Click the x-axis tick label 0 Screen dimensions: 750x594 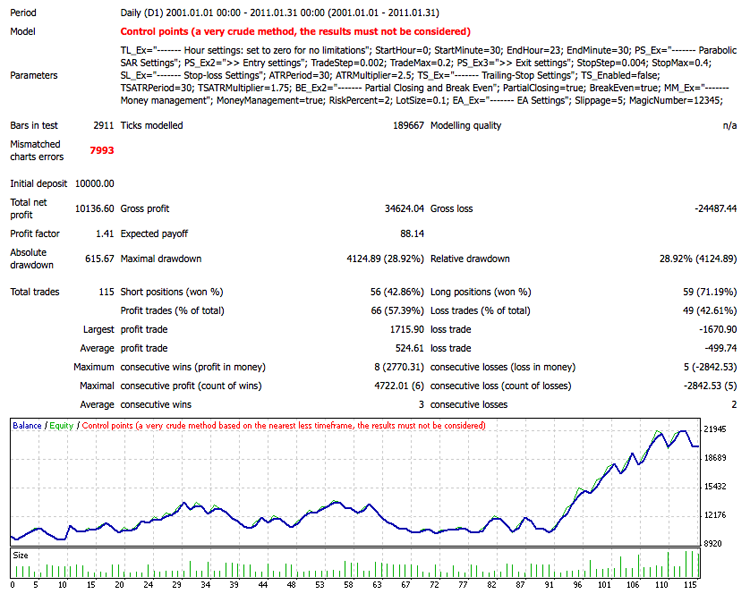tap(12, 584)
